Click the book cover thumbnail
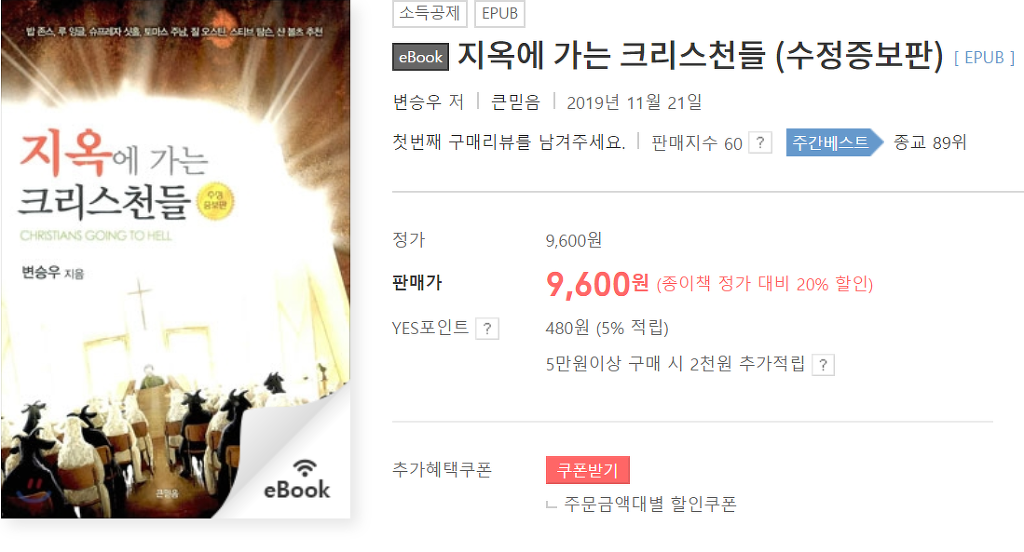The image size is (1024, 552). [176, 259]
